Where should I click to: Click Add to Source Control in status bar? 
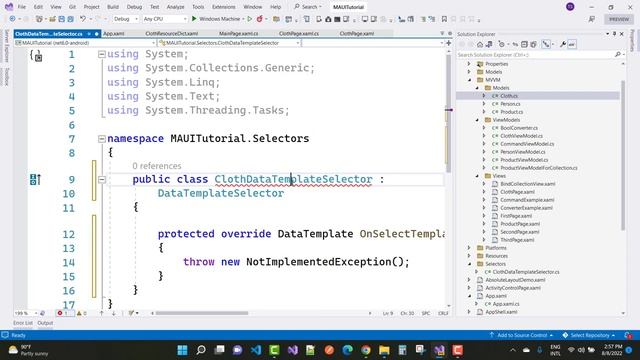(521, 335)
